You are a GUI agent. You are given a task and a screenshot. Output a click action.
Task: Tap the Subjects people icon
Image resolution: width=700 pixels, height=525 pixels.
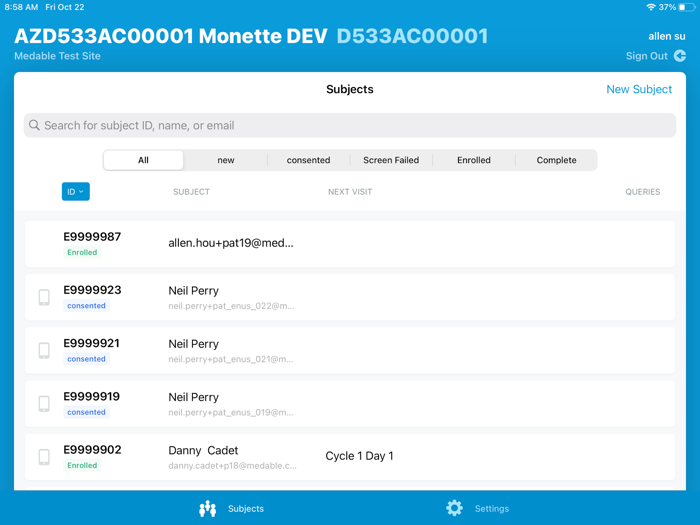(x=207, y=509)
